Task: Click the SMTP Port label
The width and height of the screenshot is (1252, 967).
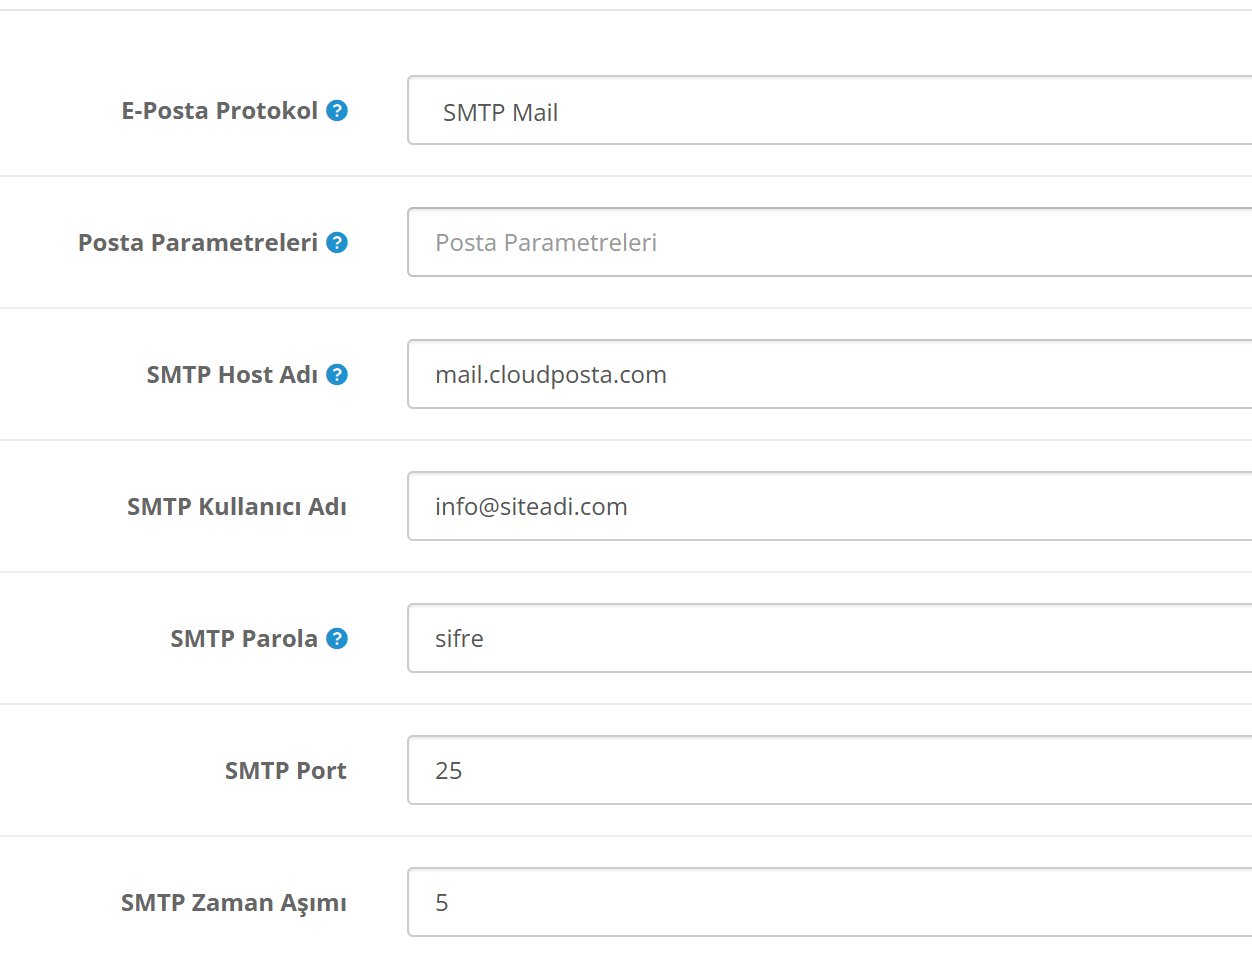Action: tap(285, 770)
